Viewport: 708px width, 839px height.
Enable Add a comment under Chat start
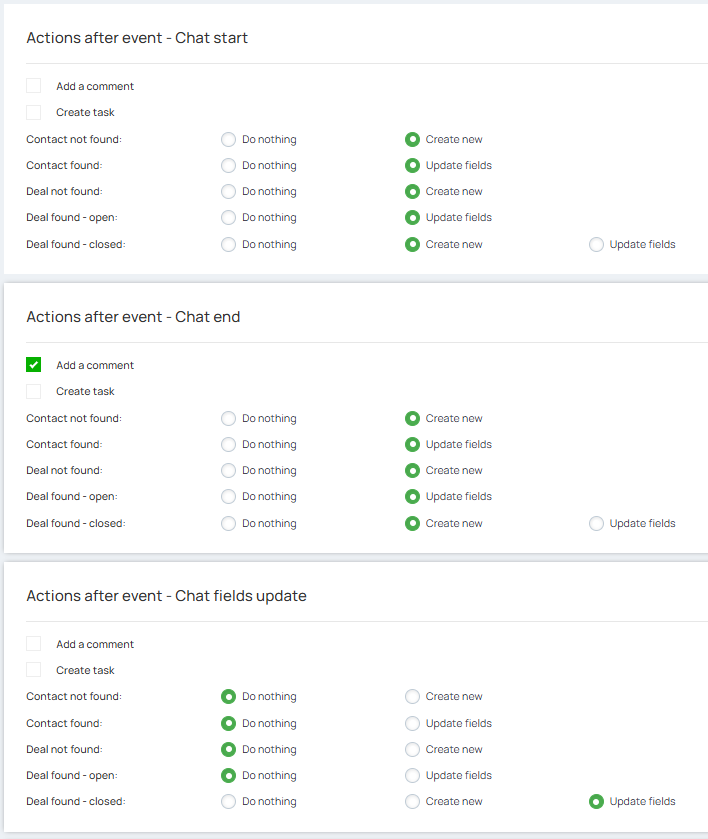[x=34, y=86]
